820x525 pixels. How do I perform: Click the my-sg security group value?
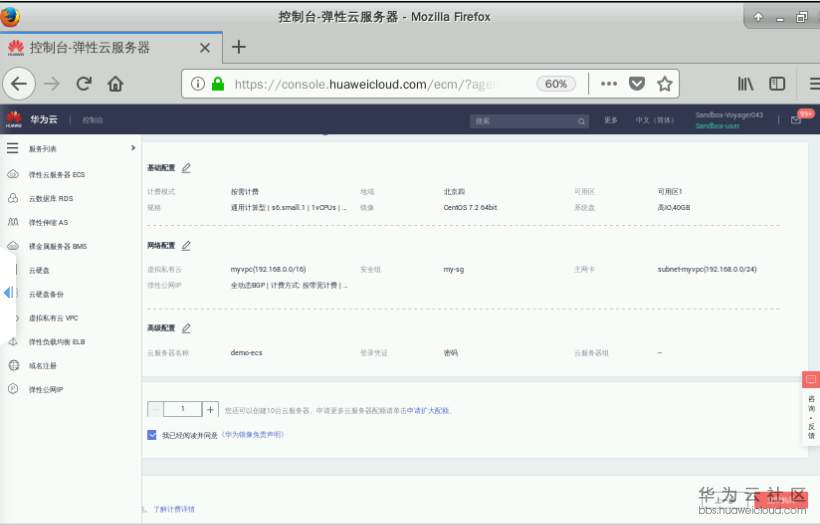point(453,269)
